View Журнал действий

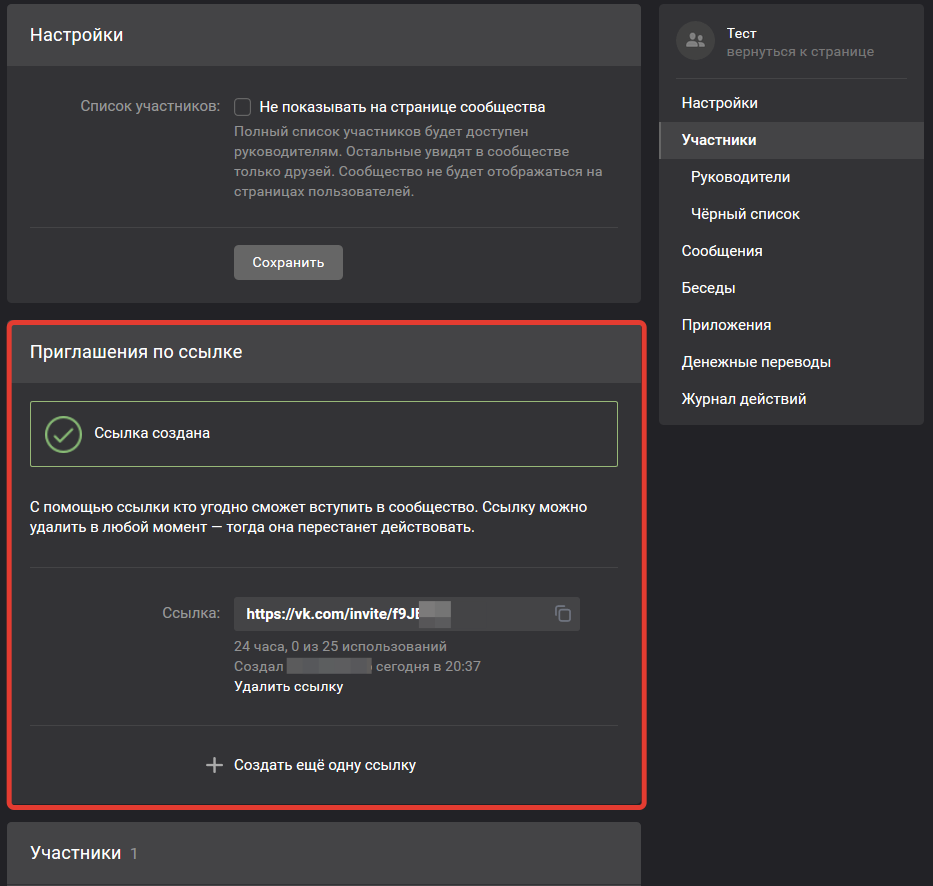[743, 399]
